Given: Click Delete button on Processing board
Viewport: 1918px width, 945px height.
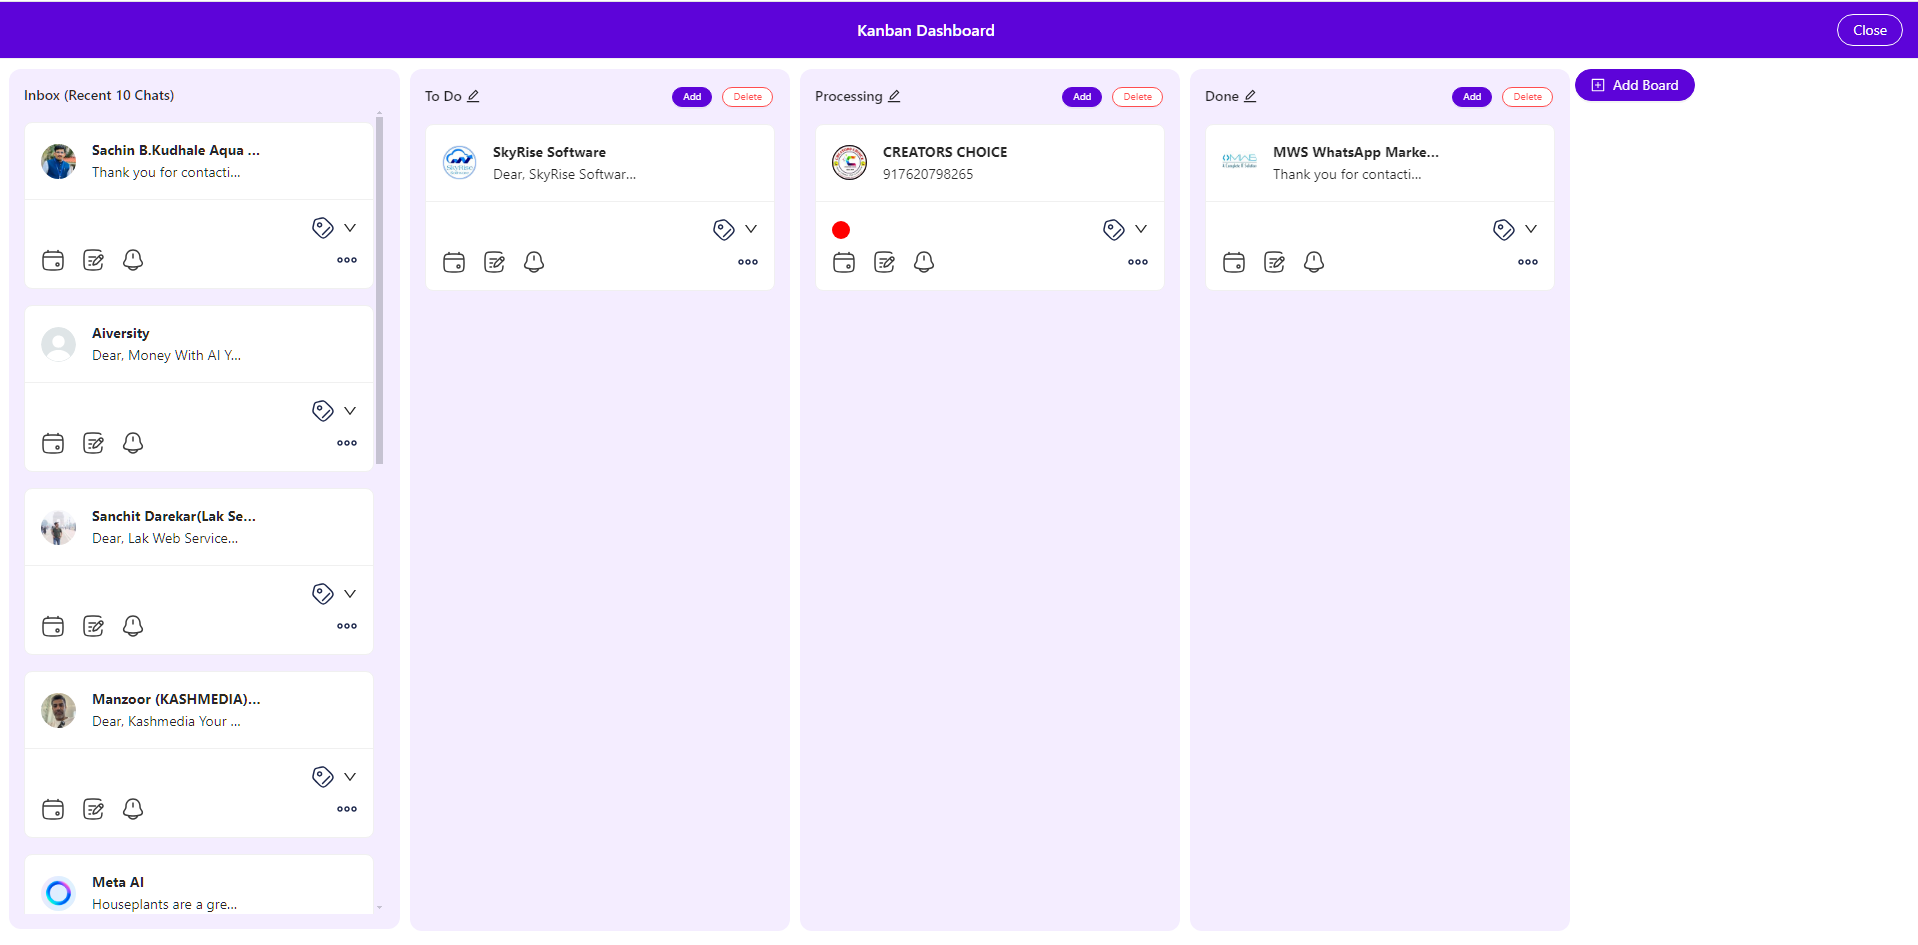Looking at the screenshot, I should [x=1137, y=98].
